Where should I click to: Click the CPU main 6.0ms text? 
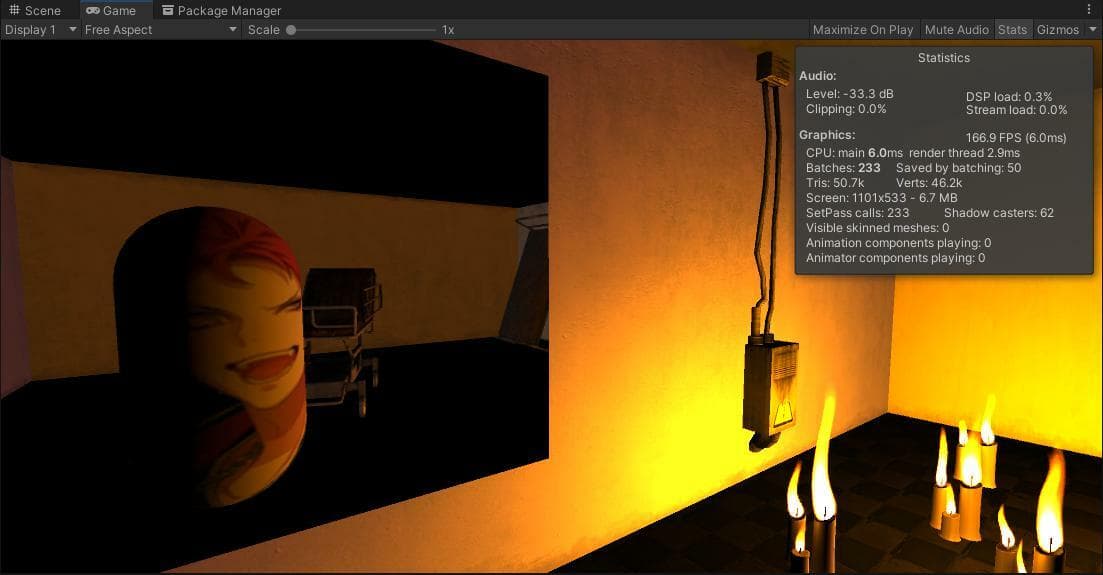click(854, 153)
